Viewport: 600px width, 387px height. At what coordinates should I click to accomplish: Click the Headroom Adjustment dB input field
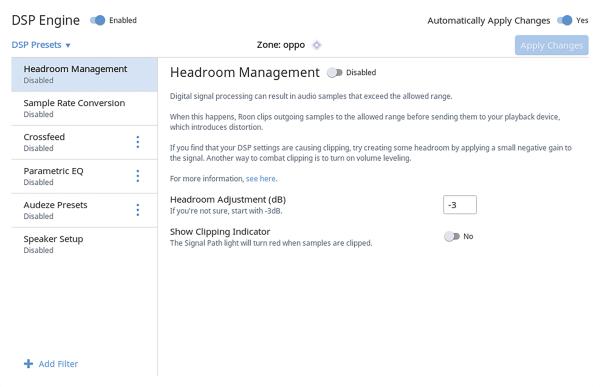[x=460, y=205]
